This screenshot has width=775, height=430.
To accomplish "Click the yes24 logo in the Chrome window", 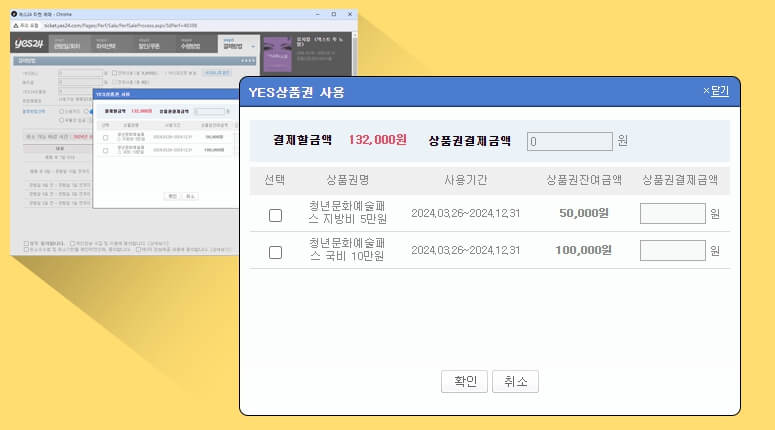I will coord(29,43).
